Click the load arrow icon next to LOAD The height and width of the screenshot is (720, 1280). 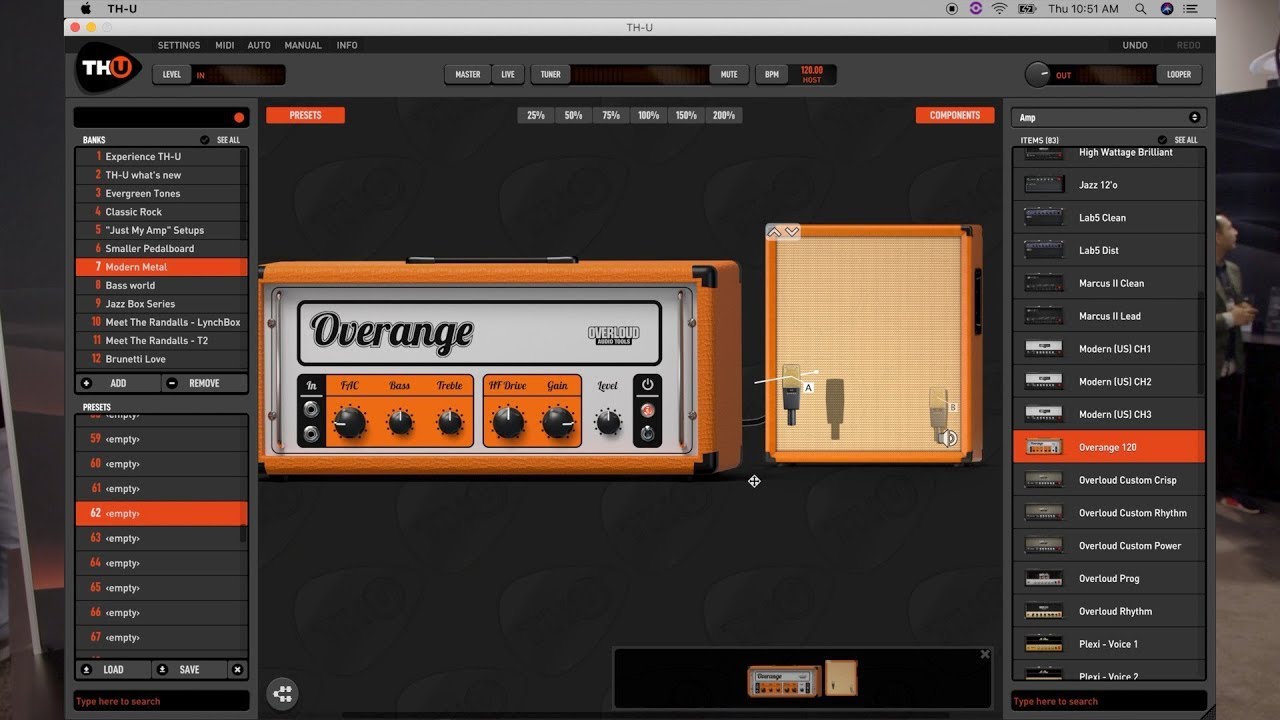tap(86, 670)
